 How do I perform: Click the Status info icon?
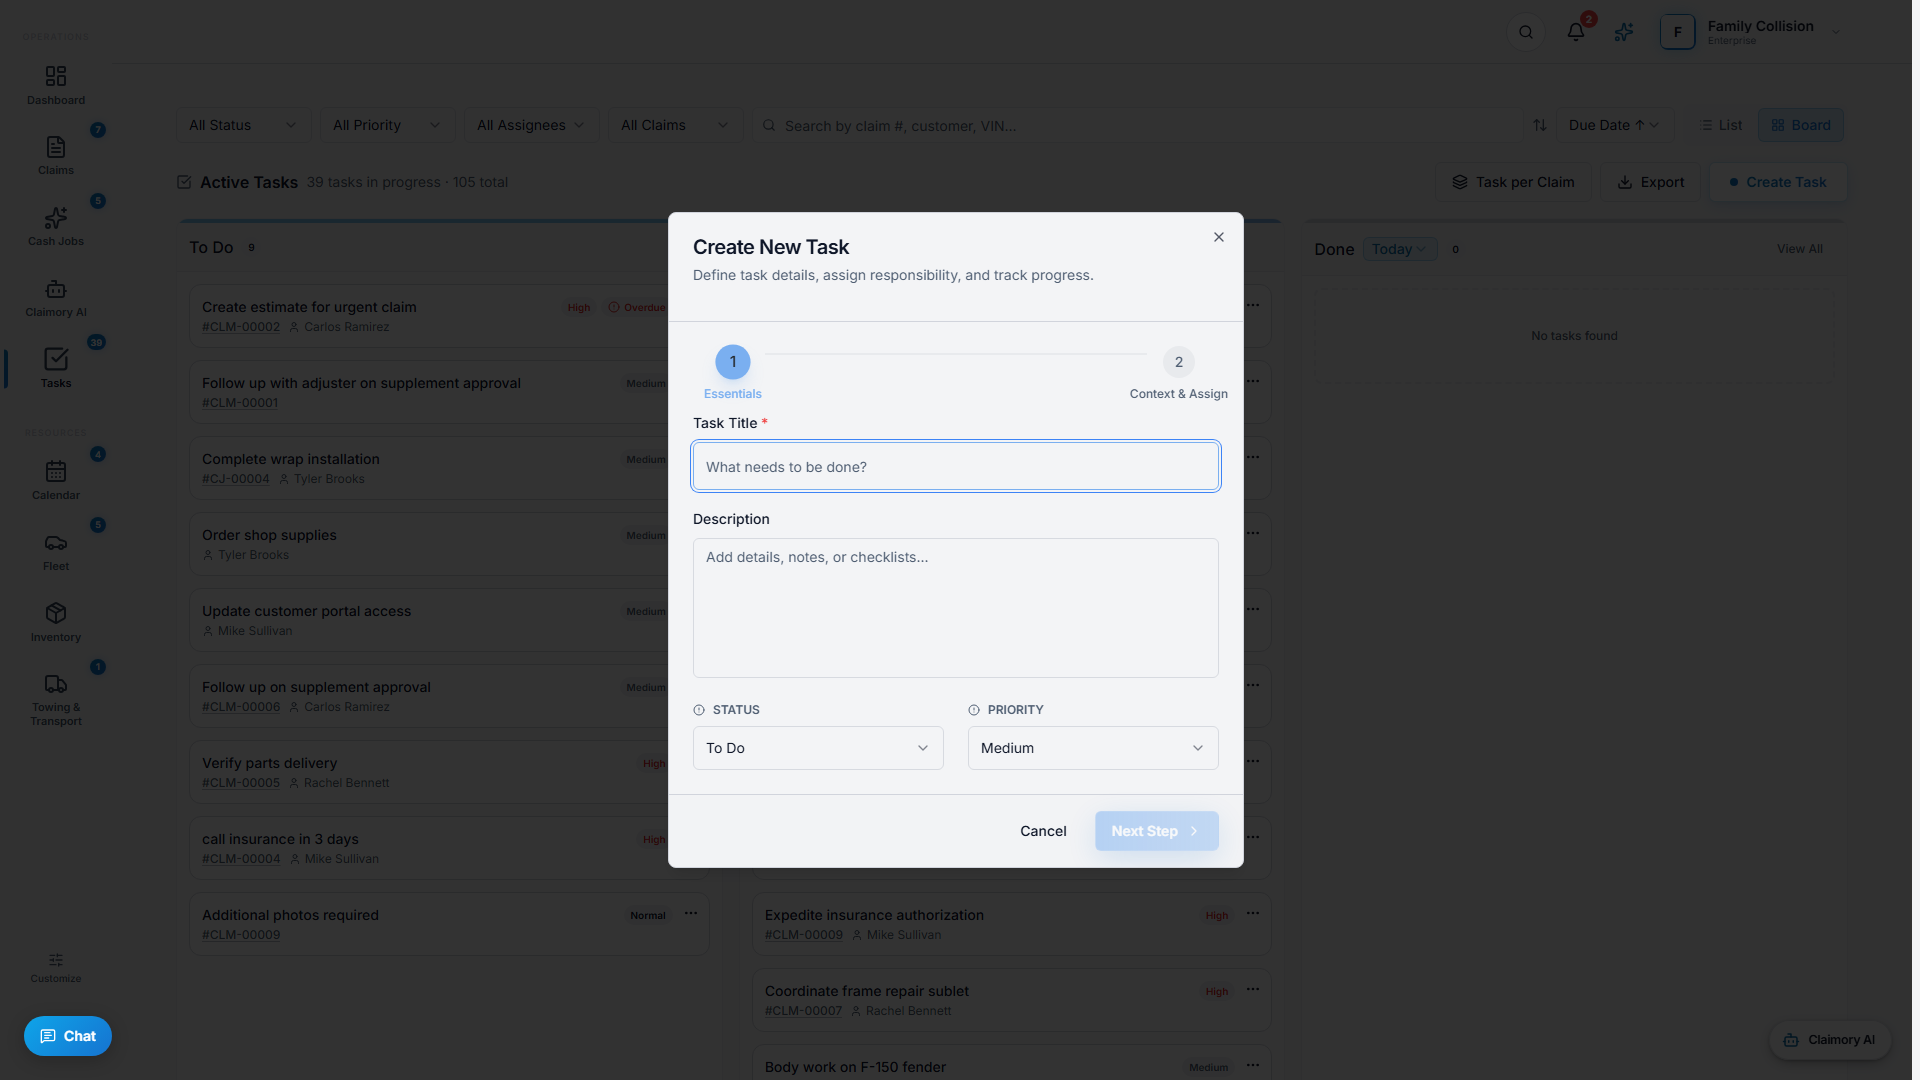[699, 710]
